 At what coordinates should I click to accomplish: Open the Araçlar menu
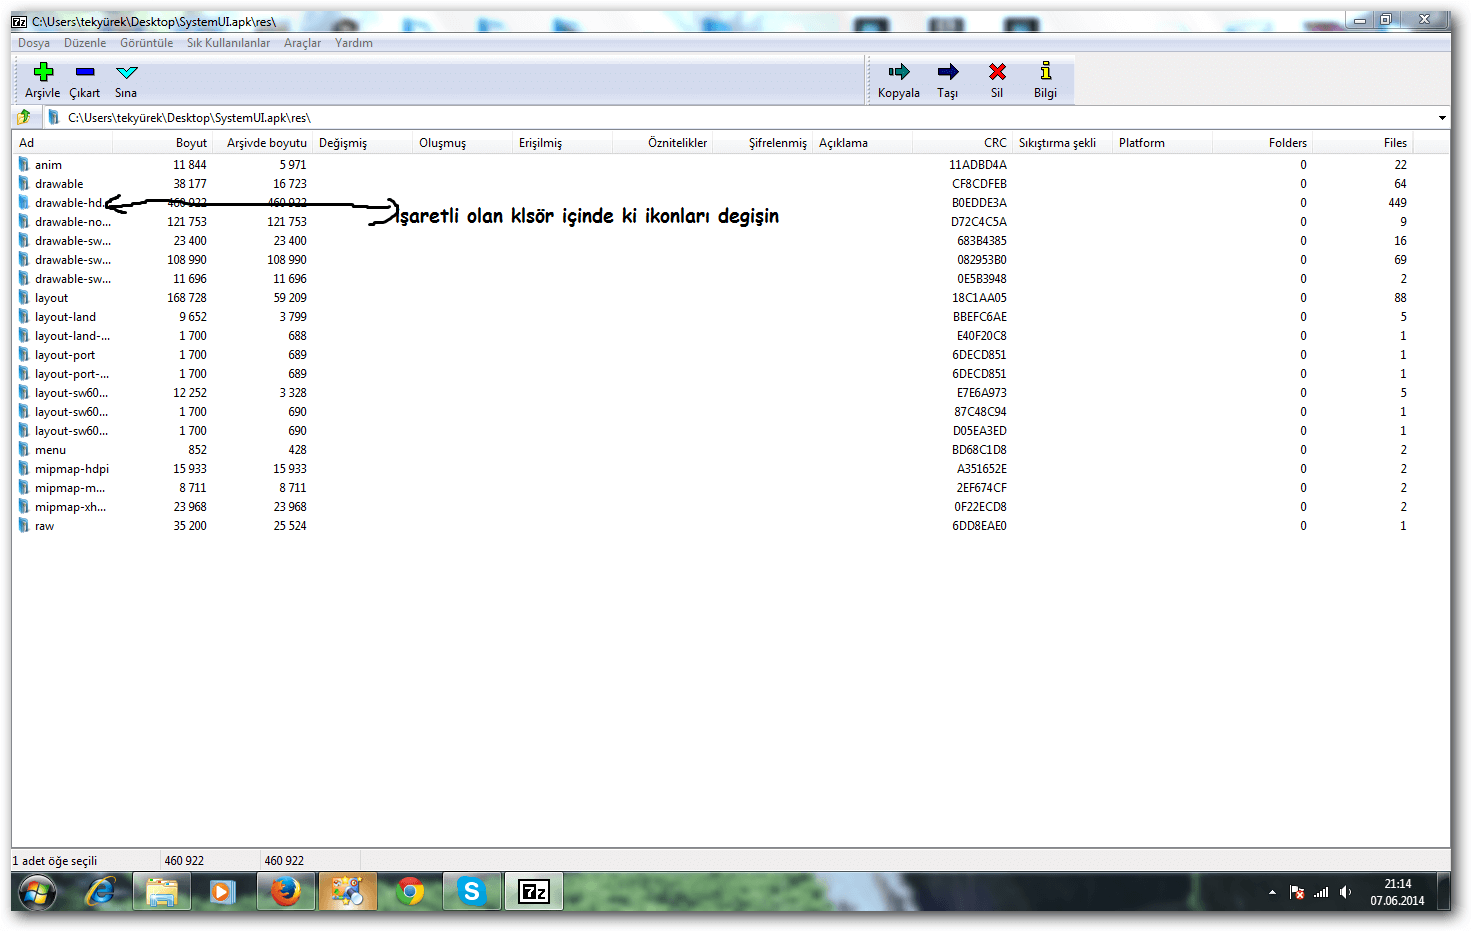302,43
